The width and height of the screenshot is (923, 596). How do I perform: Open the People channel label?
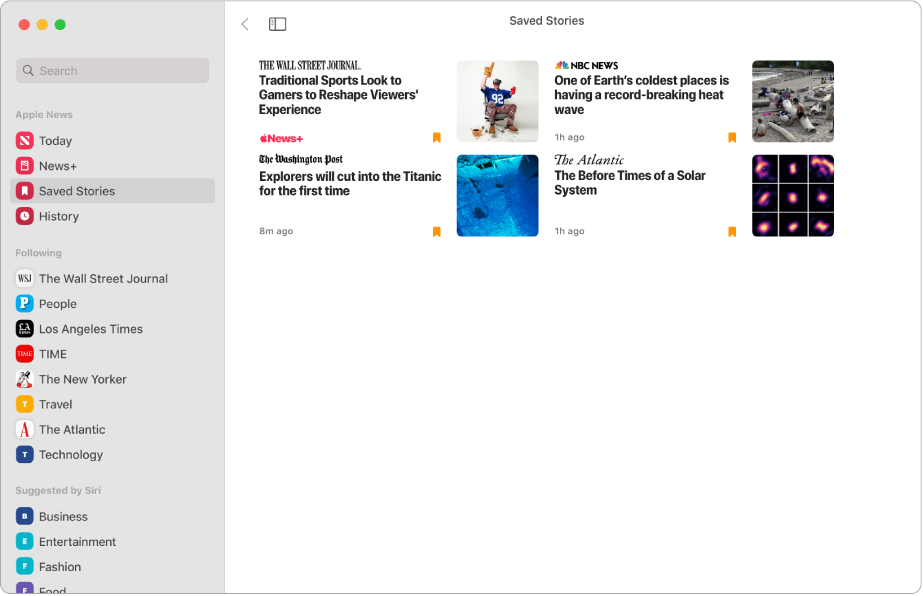58,304
